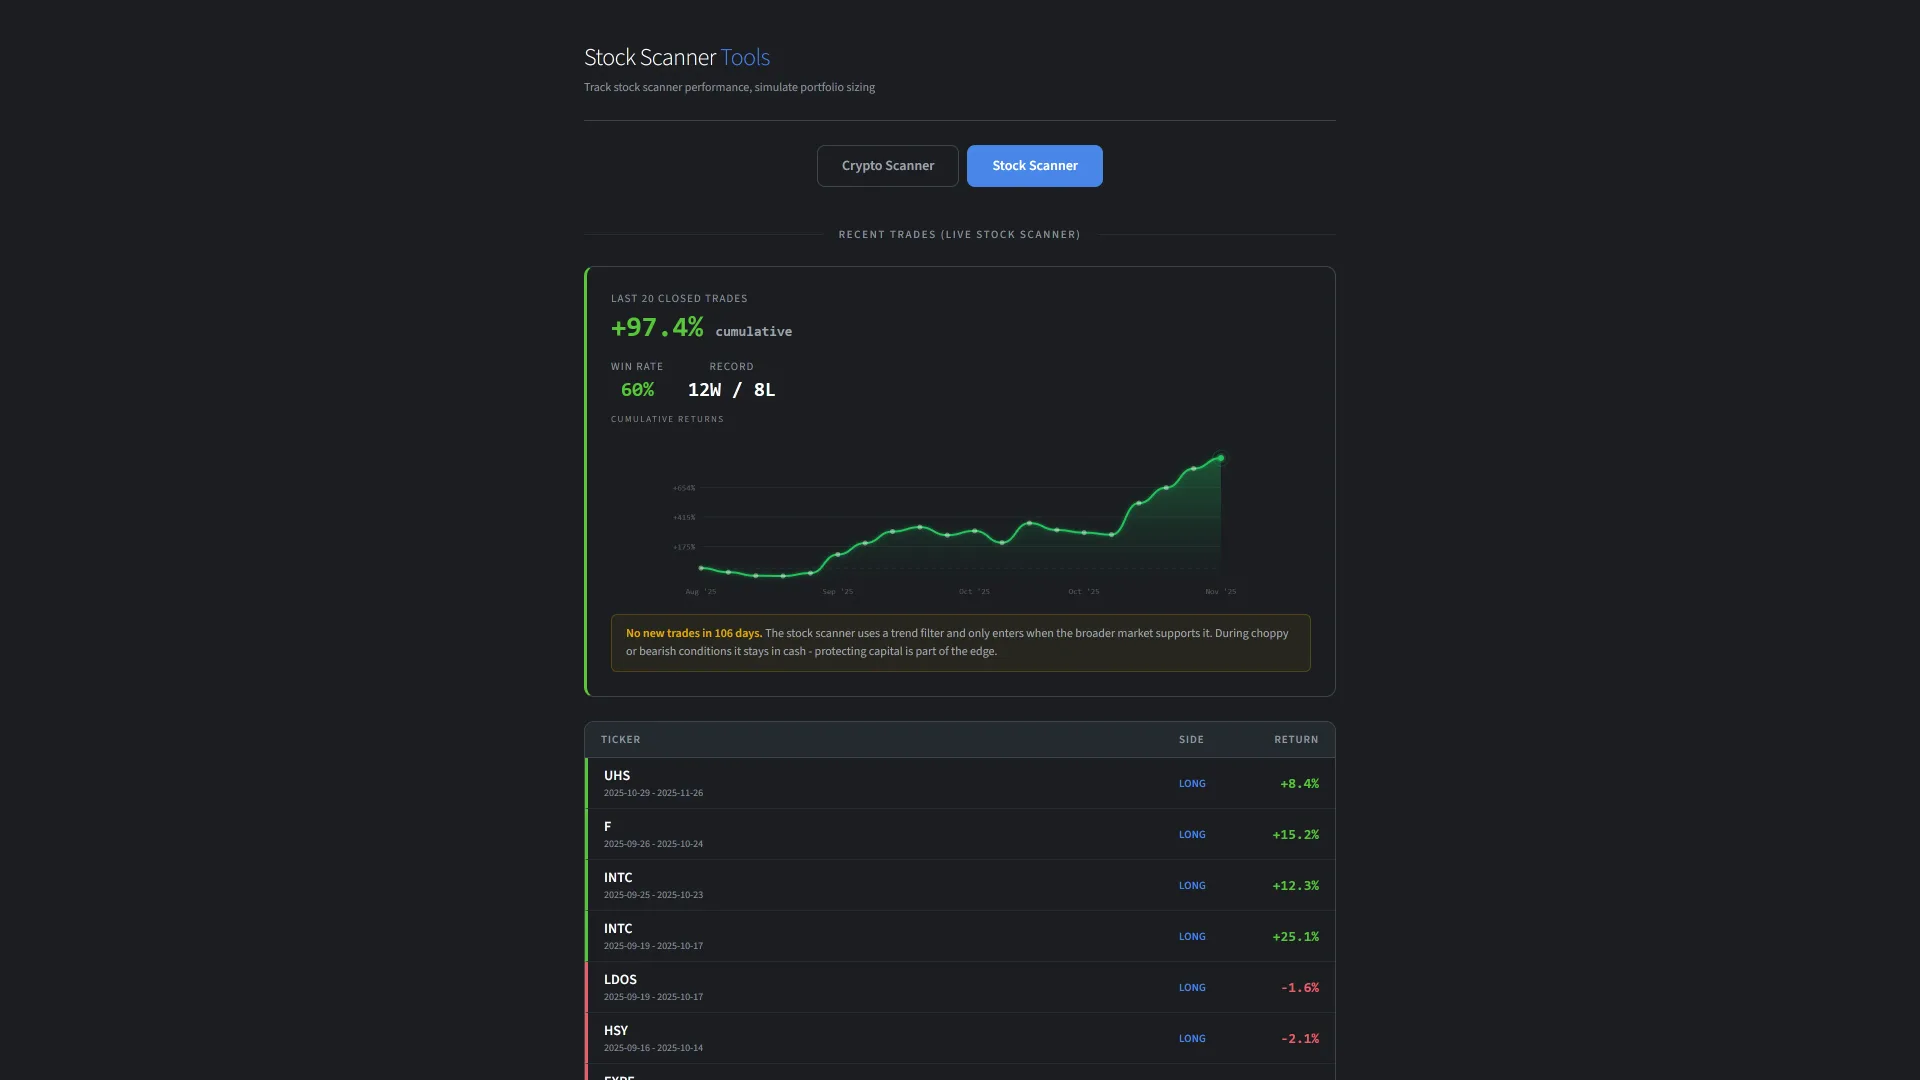Select the Stock Scanner tab
1920x1080 pixels.
point(1034,165)
